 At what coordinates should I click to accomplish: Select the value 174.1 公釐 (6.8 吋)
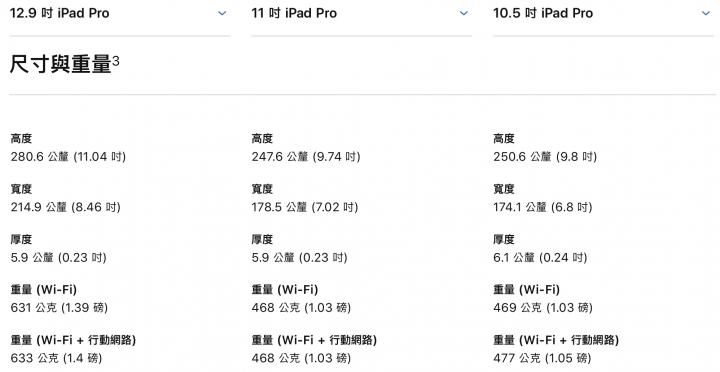(x=543, y=207)
